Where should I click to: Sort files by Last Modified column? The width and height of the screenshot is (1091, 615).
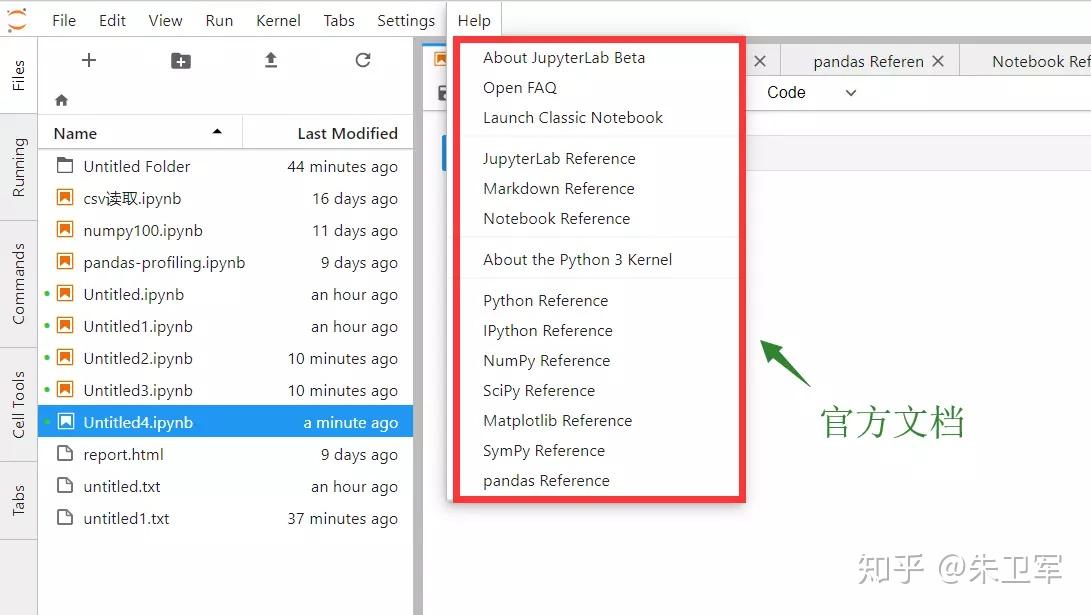(x=328, y=133)
